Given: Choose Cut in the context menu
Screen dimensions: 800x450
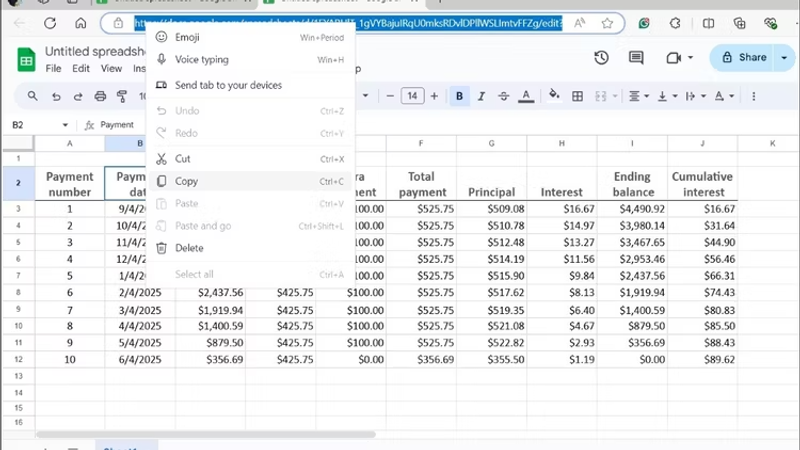Looking at the screenshot, I should (183, 159).
